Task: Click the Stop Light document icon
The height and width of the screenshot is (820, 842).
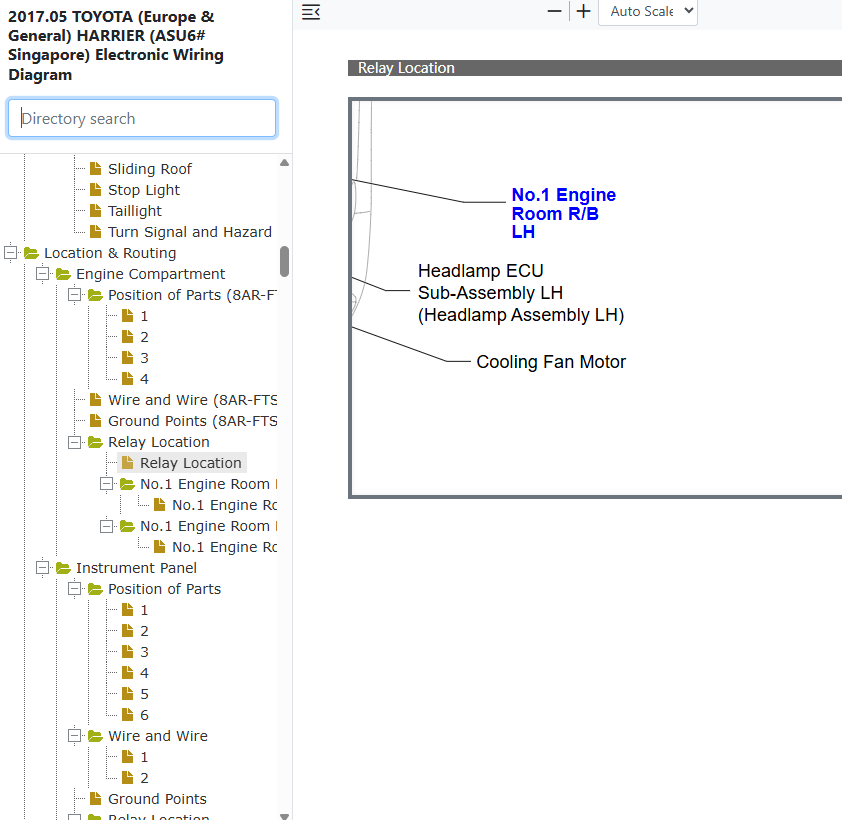Action: click(96, 190)
